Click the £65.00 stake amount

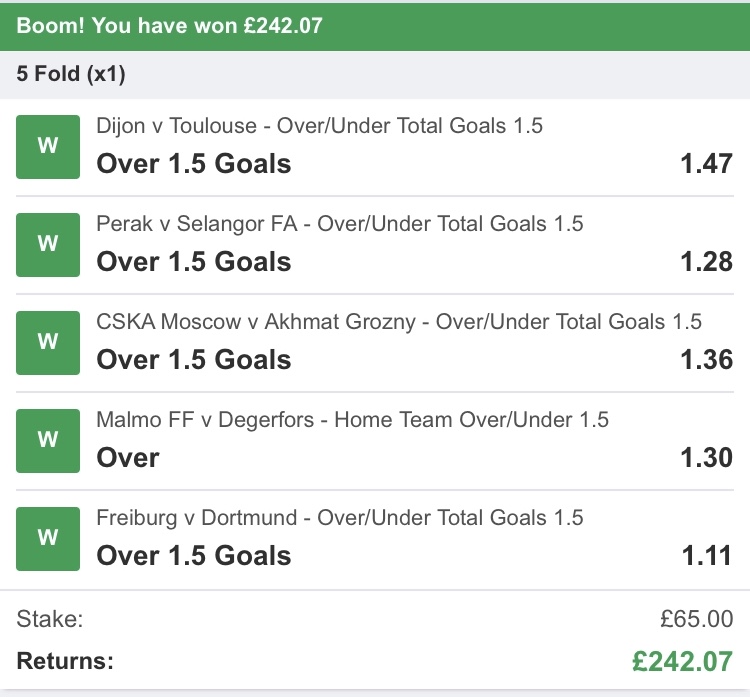click(696, 619)
